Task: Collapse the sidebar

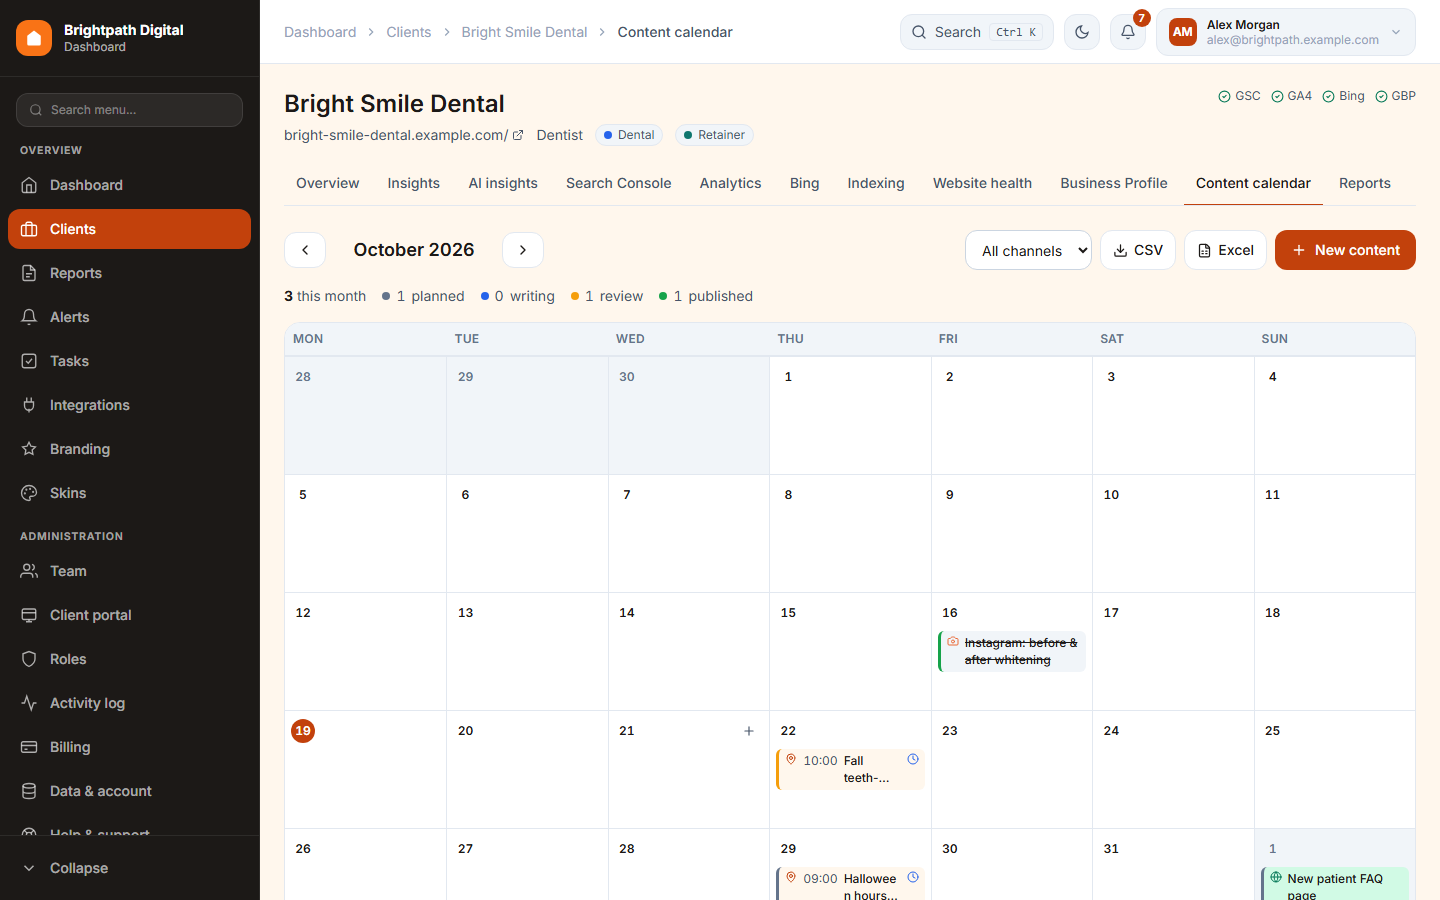Action: point(130,868)
